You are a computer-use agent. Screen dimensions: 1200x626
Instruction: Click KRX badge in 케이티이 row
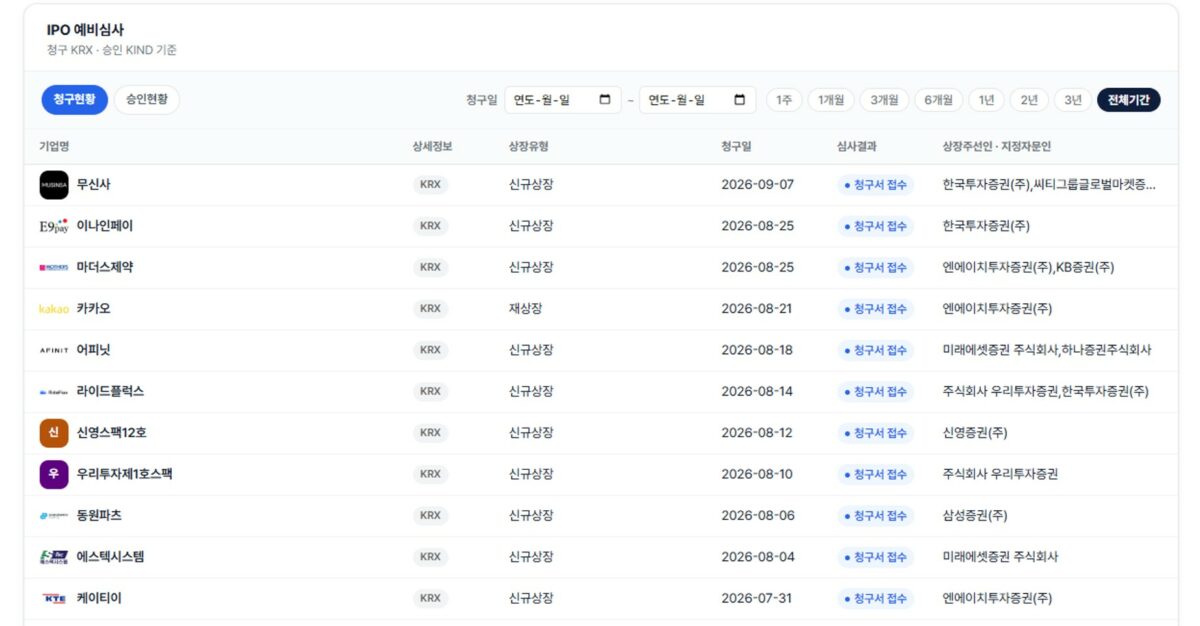pos(430,598)
